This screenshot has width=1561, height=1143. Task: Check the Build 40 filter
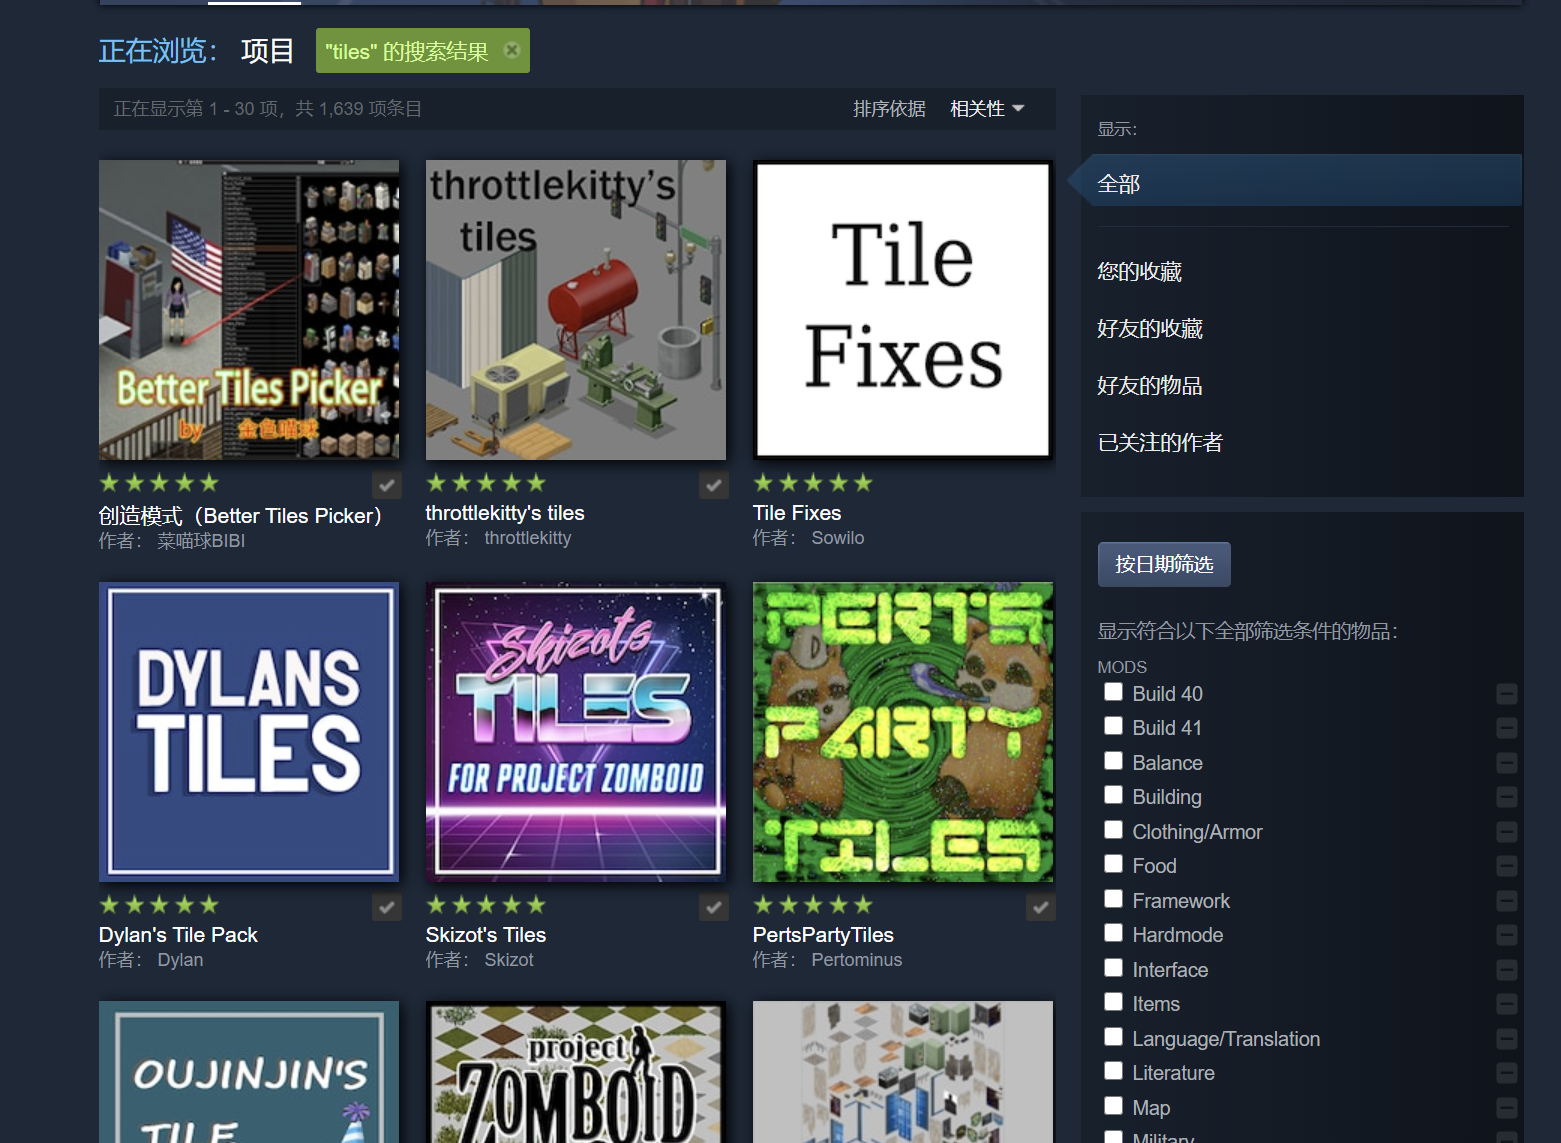point(1113,692)
